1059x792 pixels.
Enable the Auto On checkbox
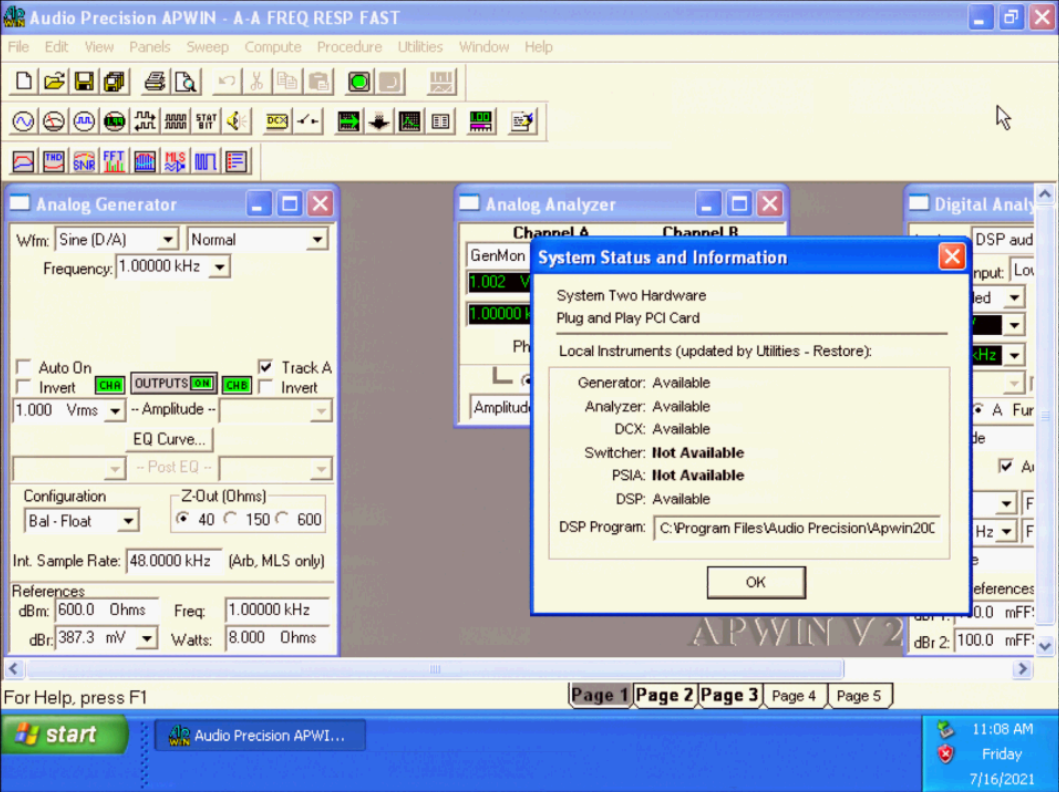[24, 367]
